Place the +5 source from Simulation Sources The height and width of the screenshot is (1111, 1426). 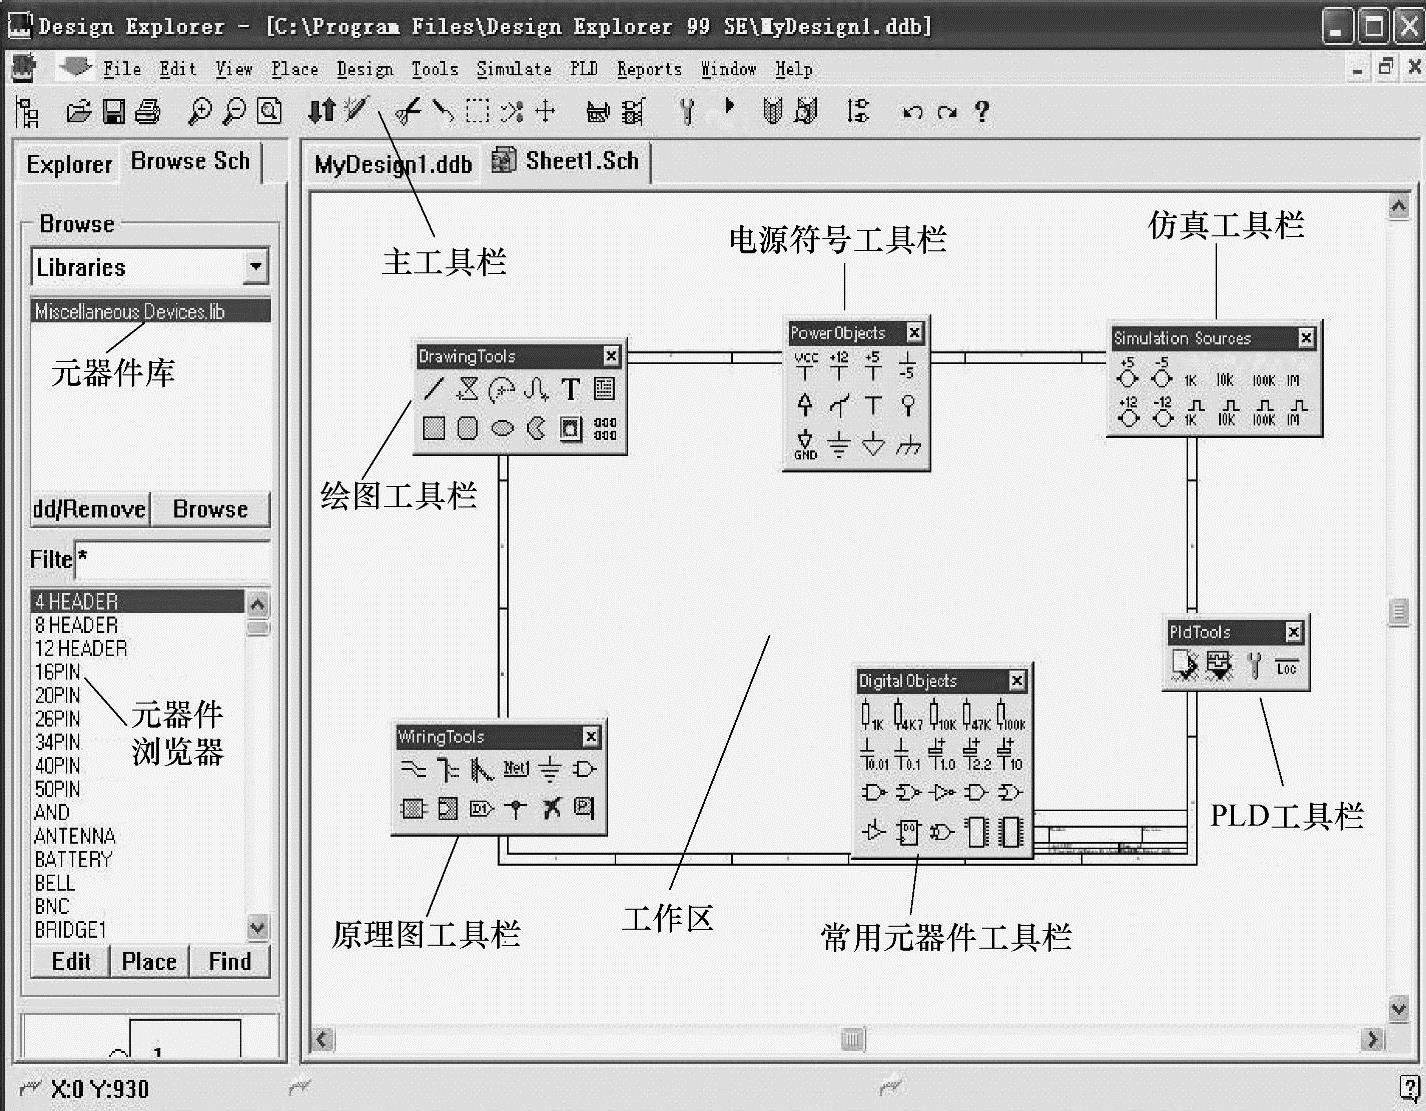click(1128, 373)
